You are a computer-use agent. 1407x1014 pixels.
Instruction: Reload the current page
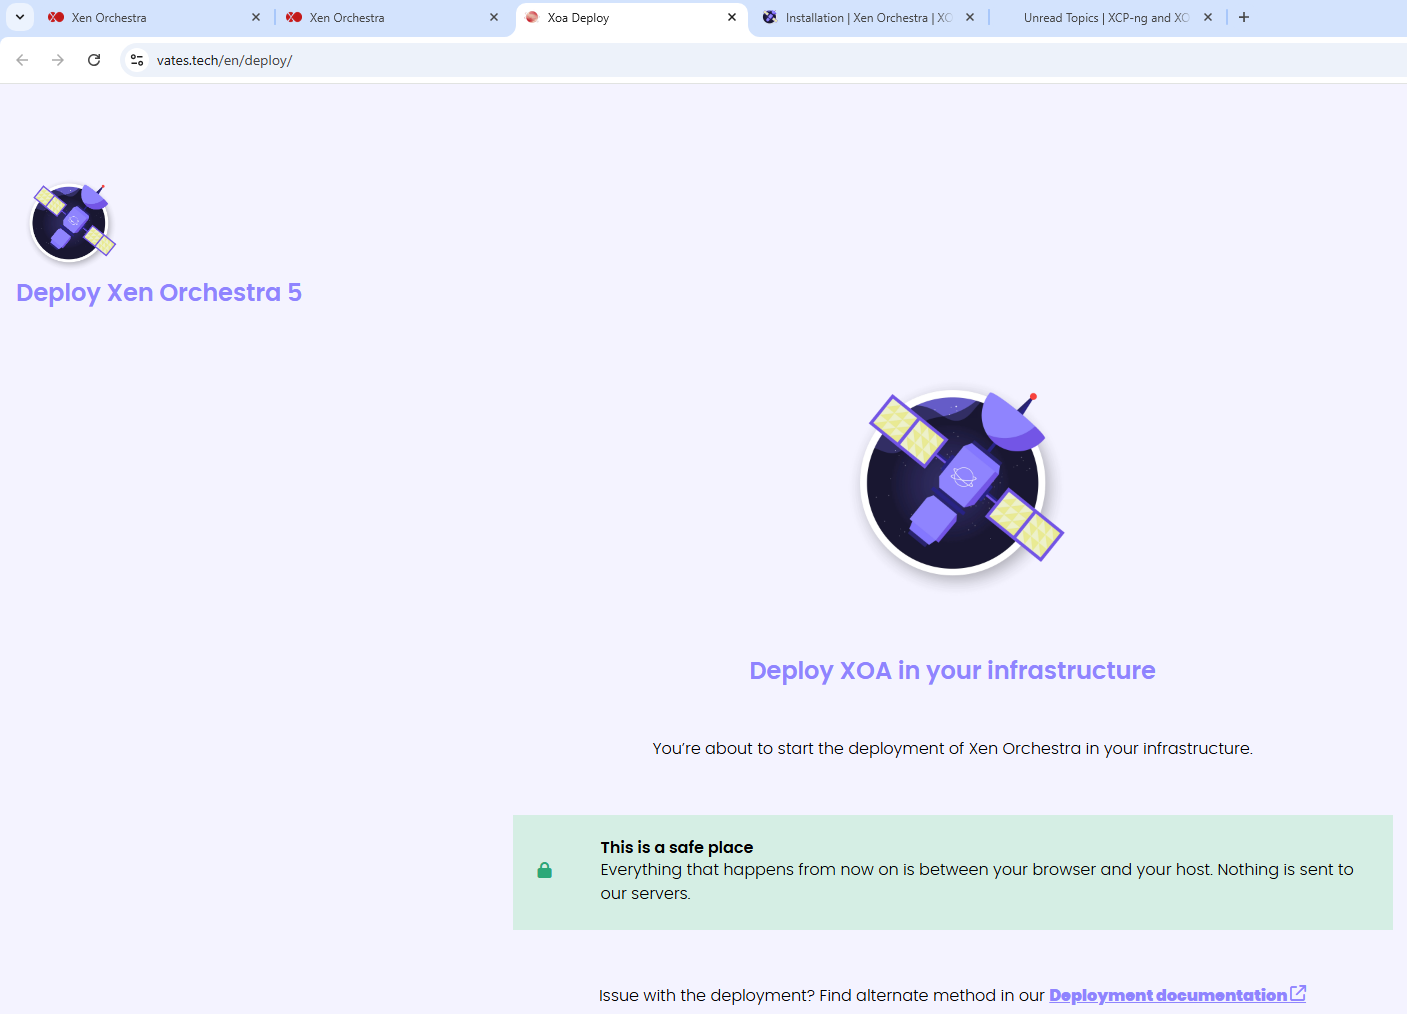tap(94, 60)
